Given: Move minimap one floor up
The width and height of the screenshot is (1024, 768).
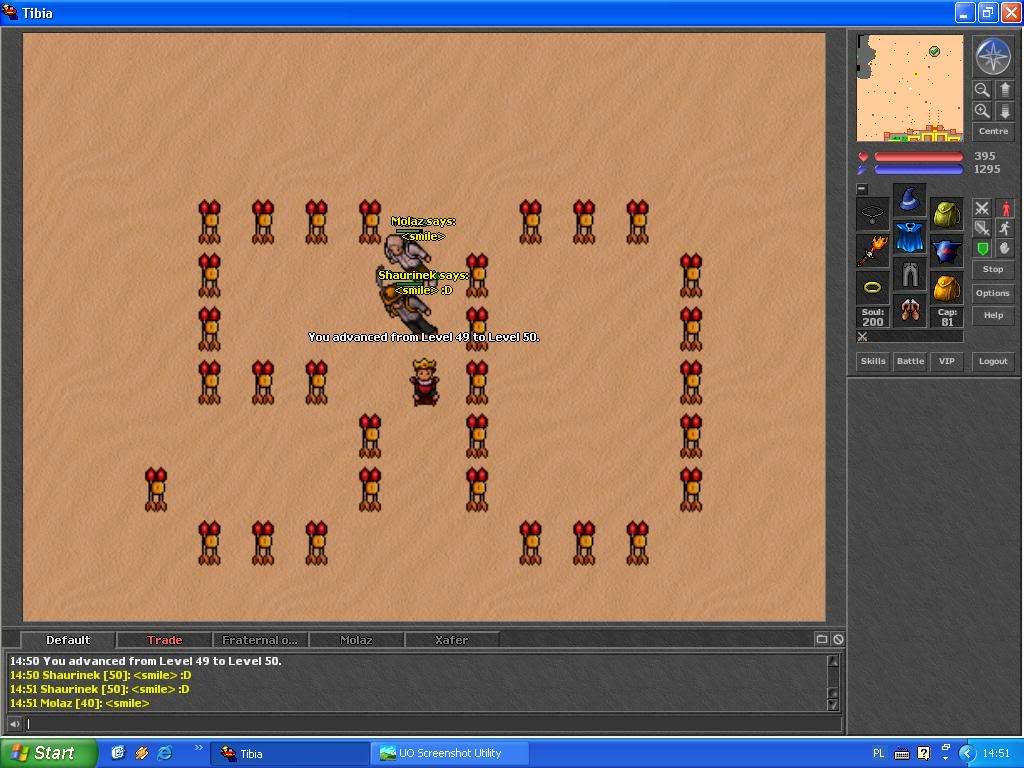Looking at the screenshot, I should point(1005,89).
